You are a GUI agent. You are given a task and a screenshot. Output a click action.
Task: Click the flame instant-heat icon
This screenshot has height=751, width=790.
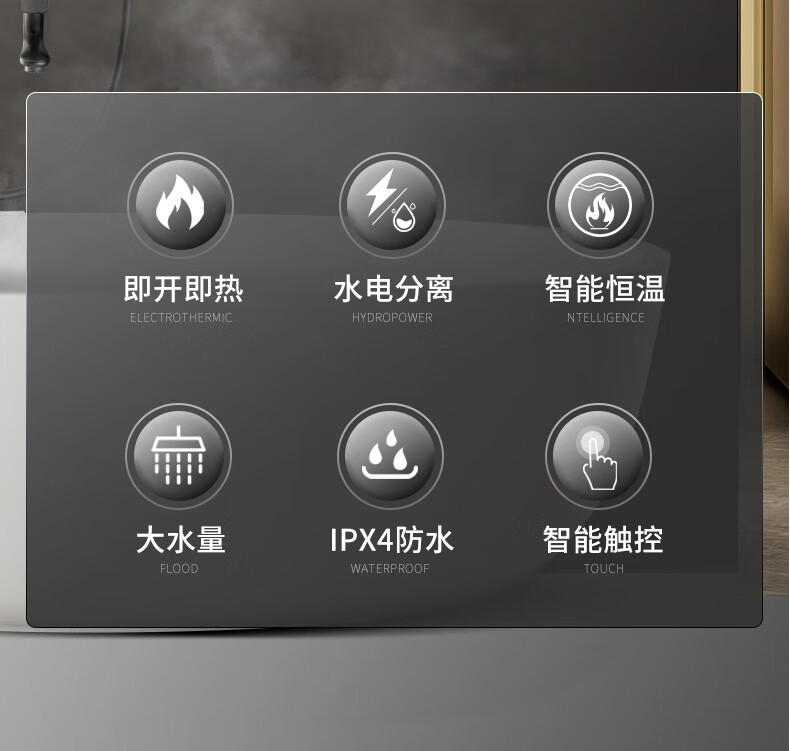[180, 205]
